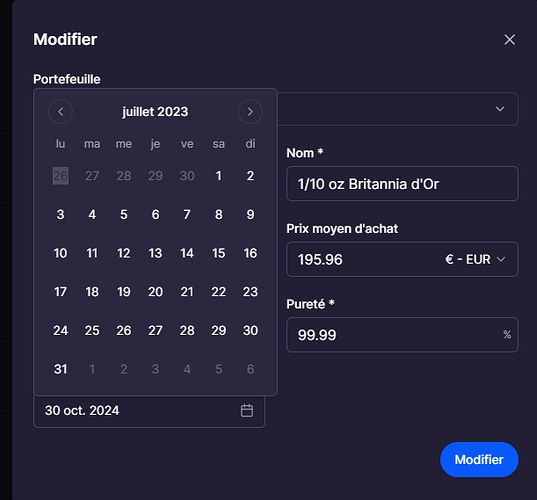The image size is (537, 500).
Task: Open the EUR currency selector
Action: tap(475, 260)
